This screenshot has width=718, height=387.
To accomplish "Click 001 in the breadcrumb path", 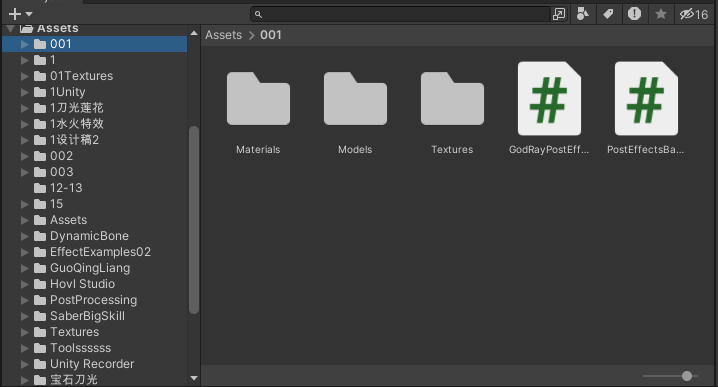I will click(271, 35).
